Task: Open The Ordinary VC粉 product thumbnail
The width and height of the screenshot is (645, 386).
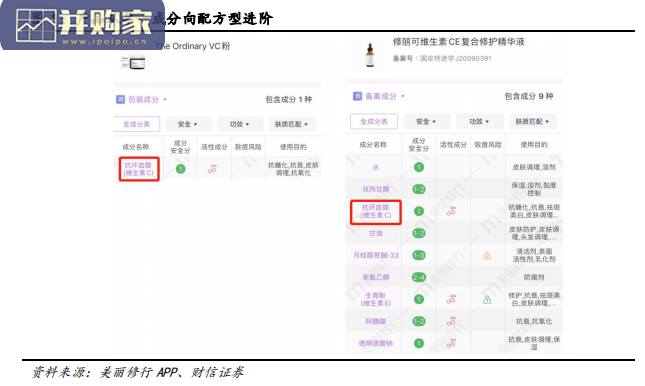Action: coord(133,63)
